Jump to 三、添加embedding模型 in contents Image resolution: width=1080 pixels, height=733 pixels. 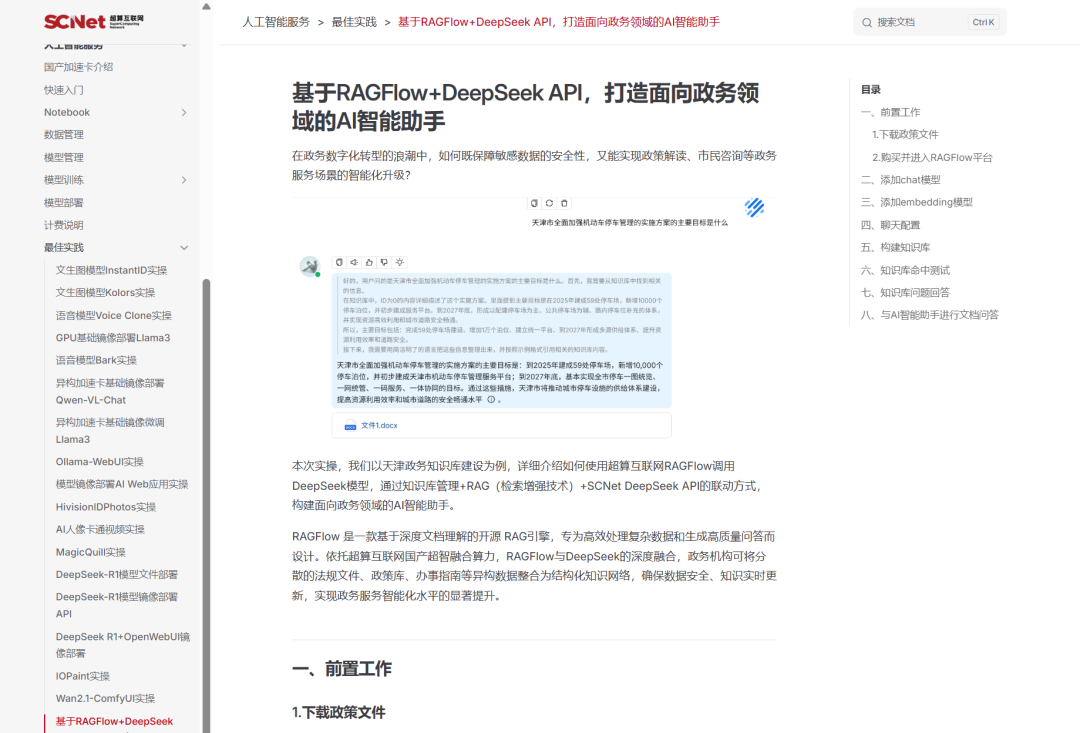[x=917, y=202]
